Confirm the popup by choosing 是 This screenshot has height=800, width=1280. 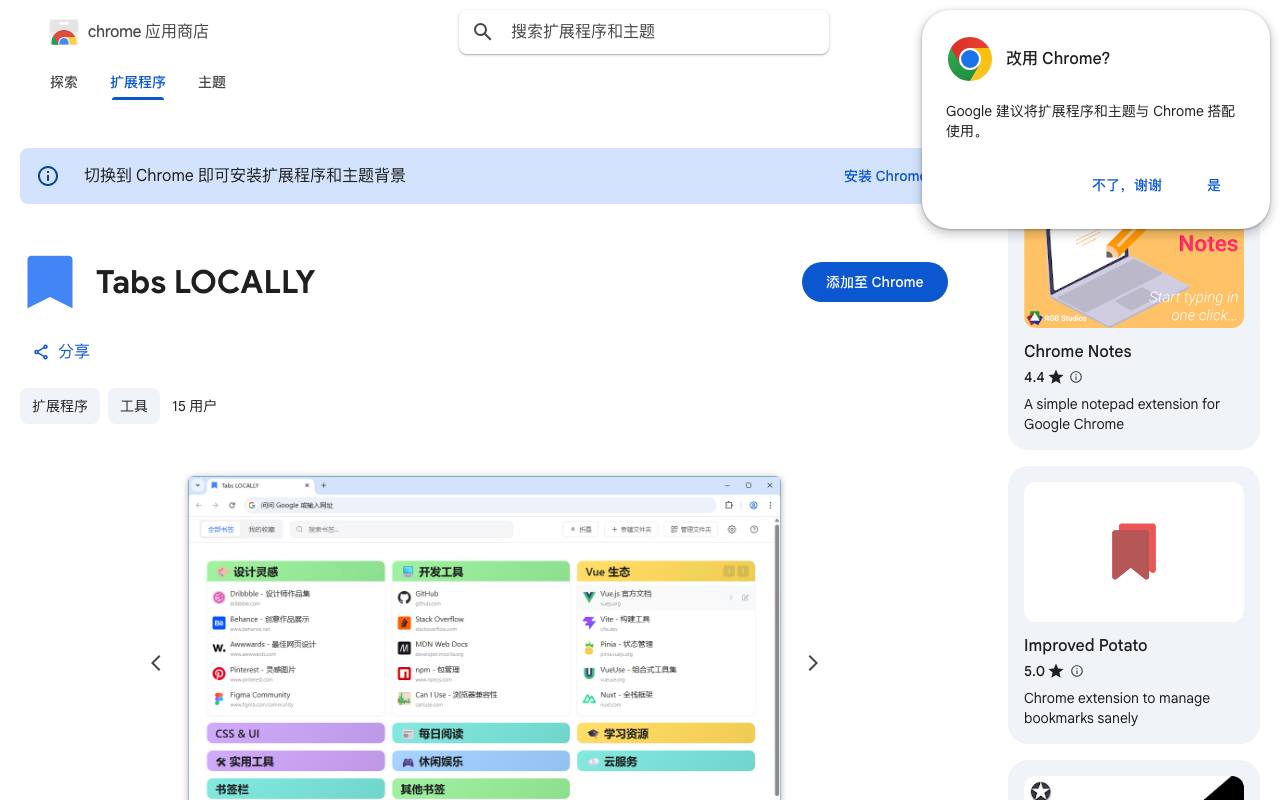[1214, 185]
